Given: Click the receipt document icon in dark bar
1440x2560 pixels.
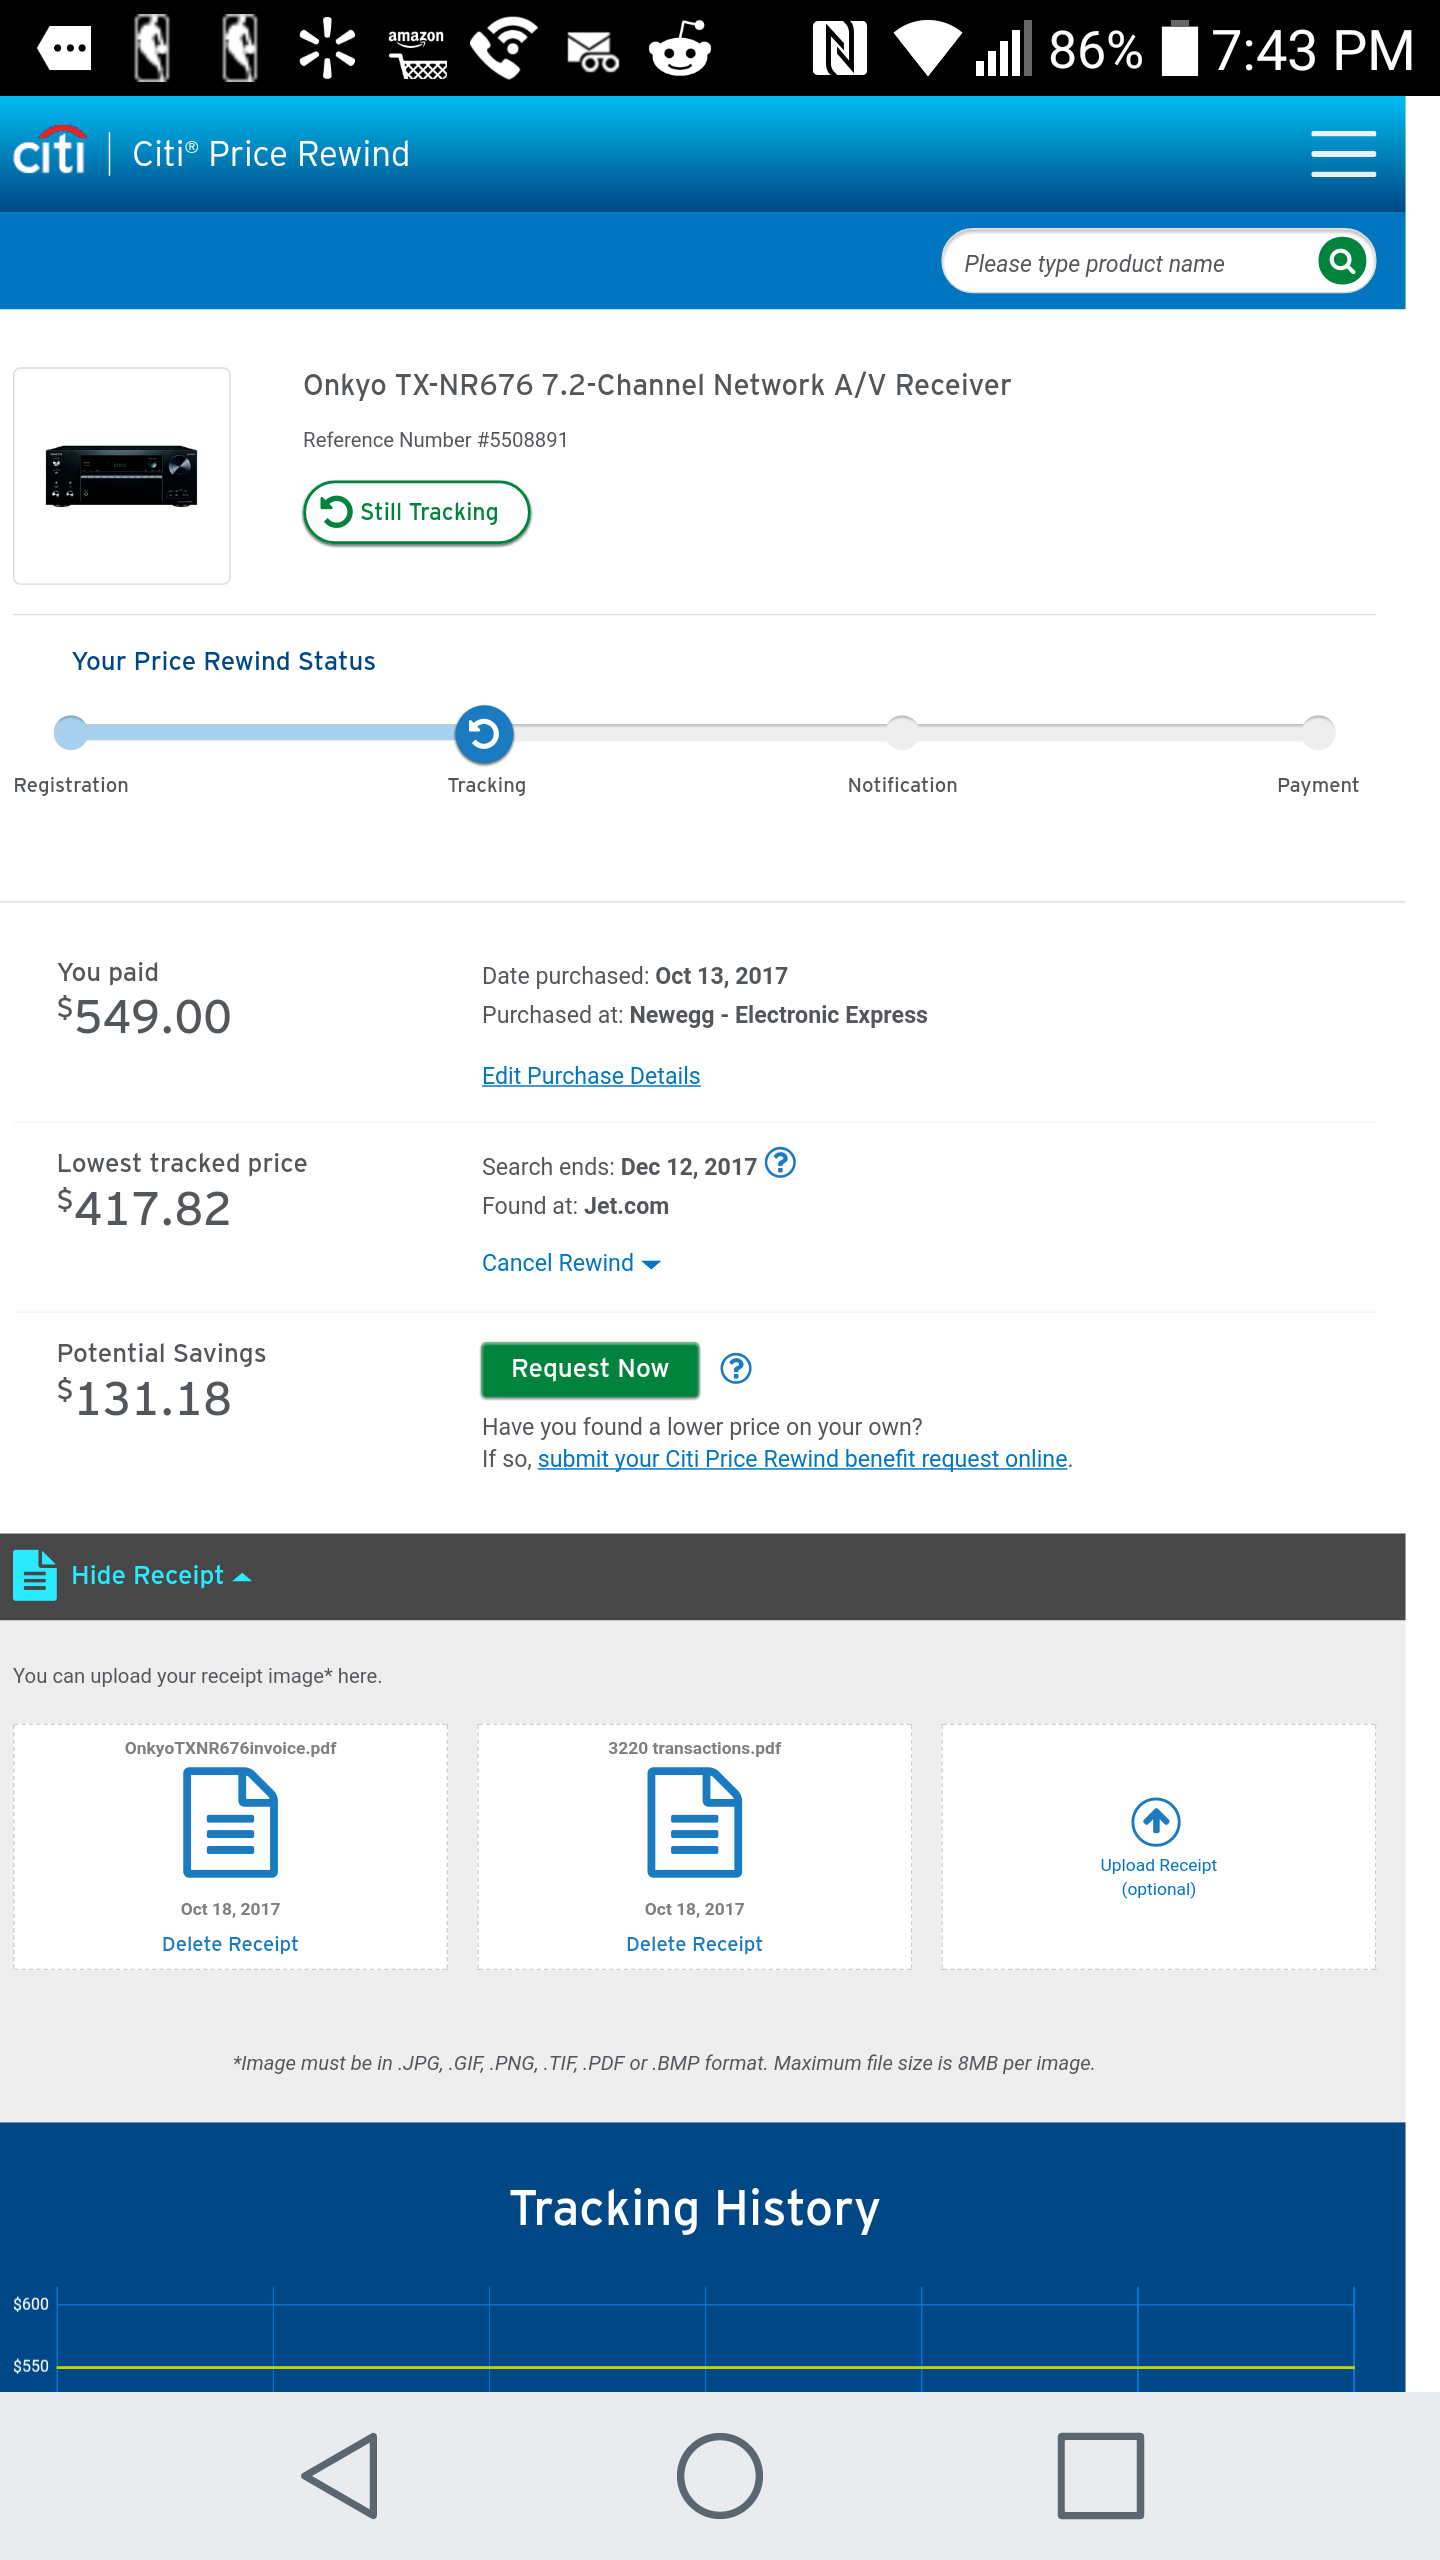Looking at the screenshot, I should (x=35, y=1575).
